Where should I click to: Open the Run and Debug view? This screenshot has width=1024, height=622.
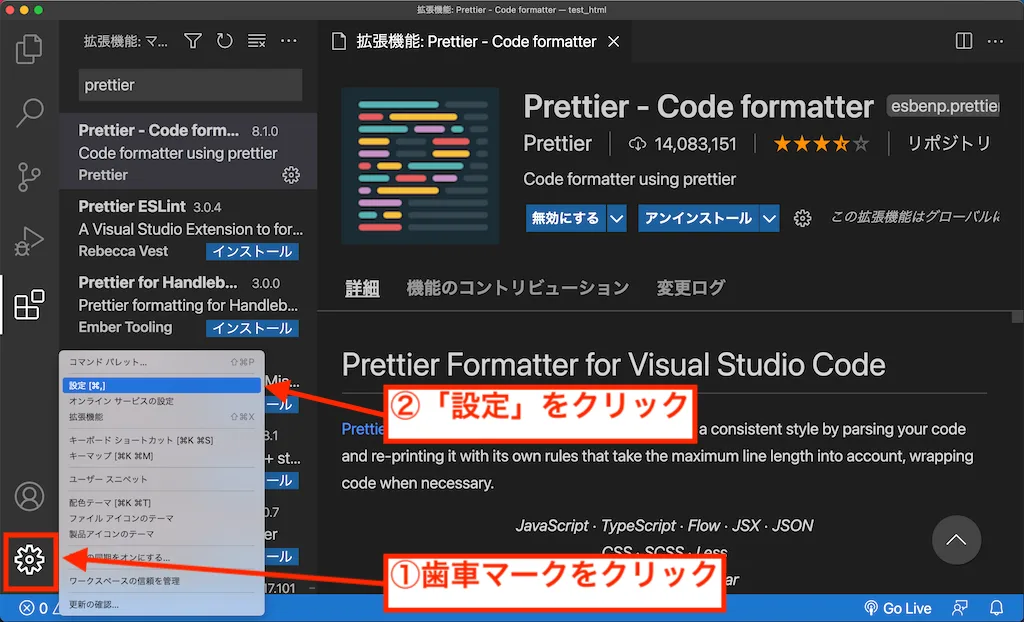tap(29, 240)
